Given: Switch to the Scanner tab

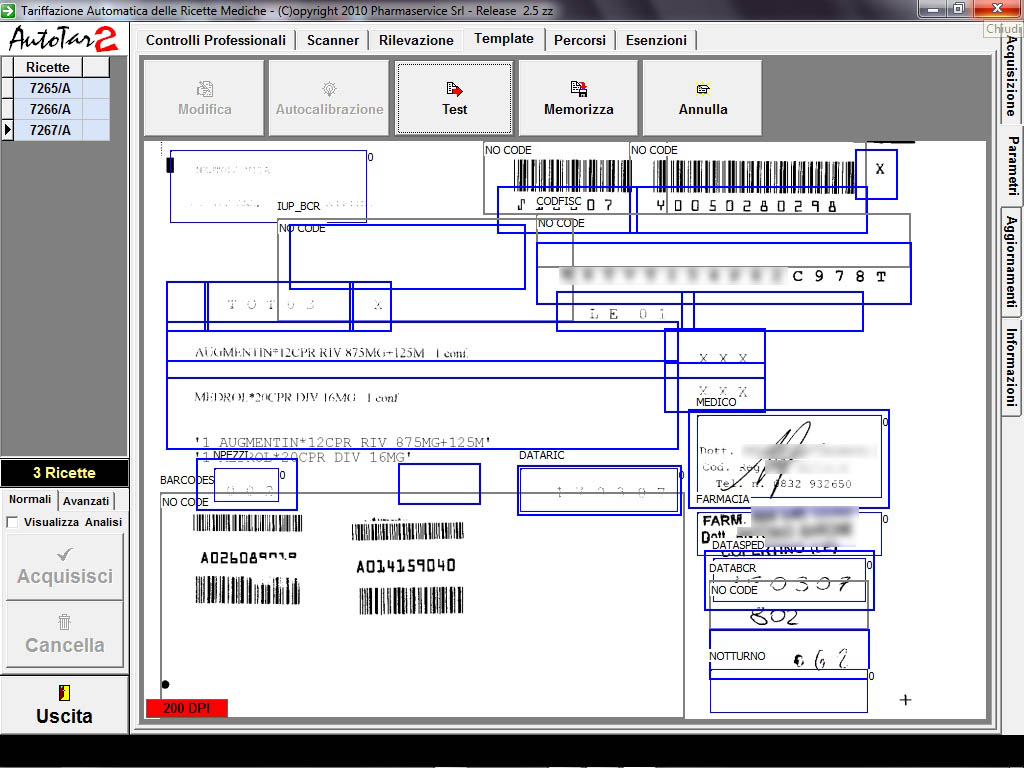Looking at the screenshot, I should (333, 40).
